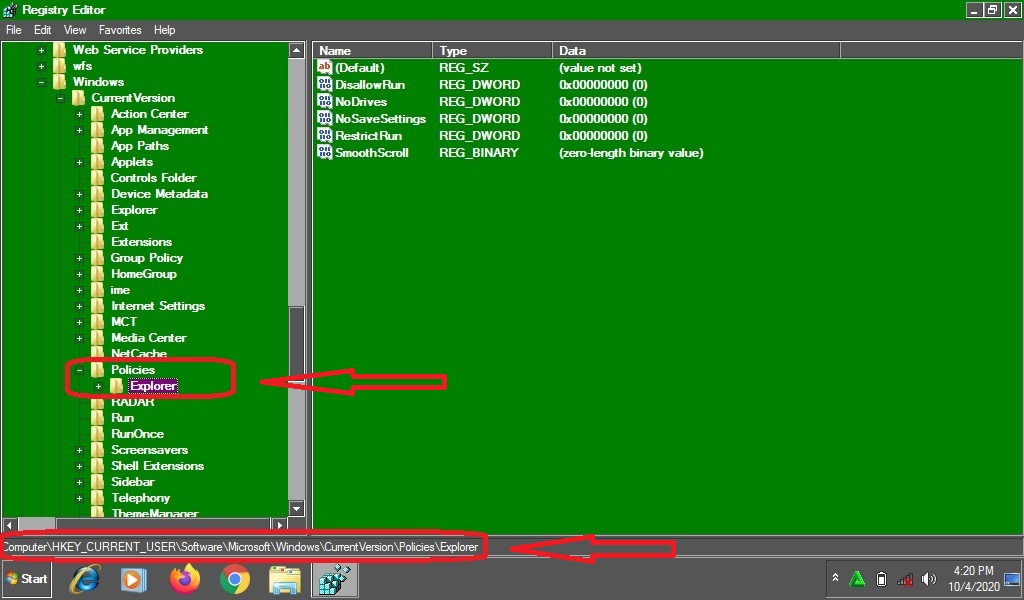Click the Start button
The image size is (1024, 600).
click(26, 578)
